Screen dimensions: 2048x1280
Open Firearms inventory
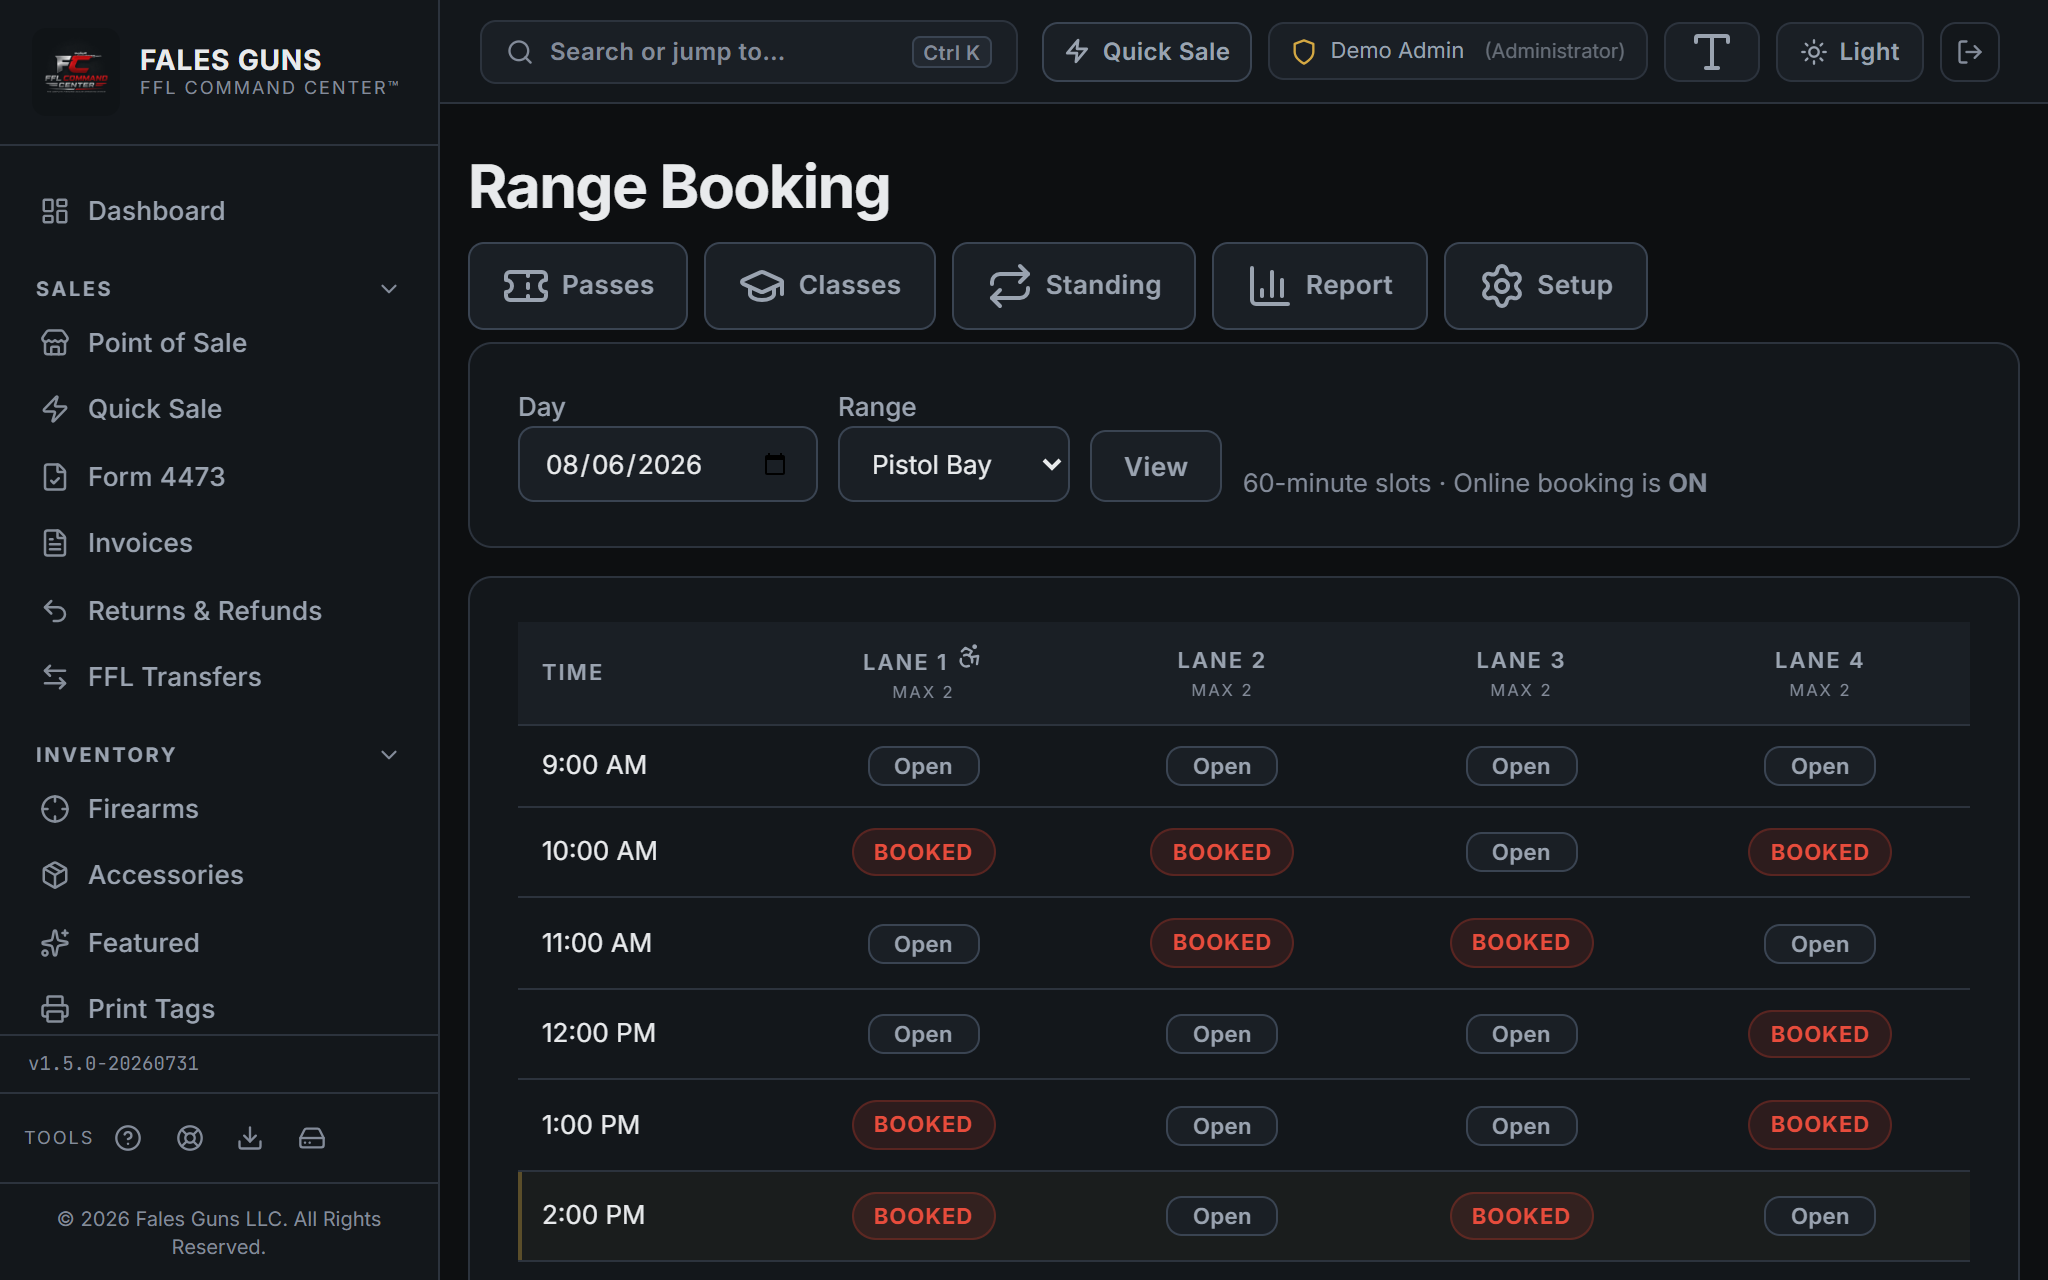point(219,809)
